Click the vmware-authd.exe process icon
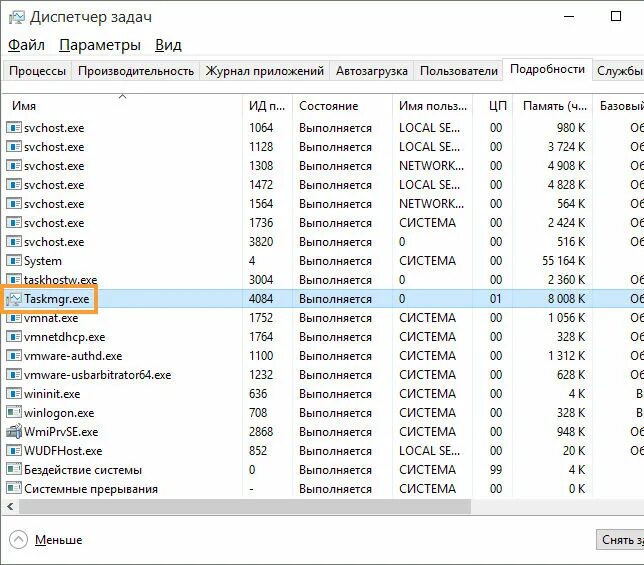 [x=14, y=356]
